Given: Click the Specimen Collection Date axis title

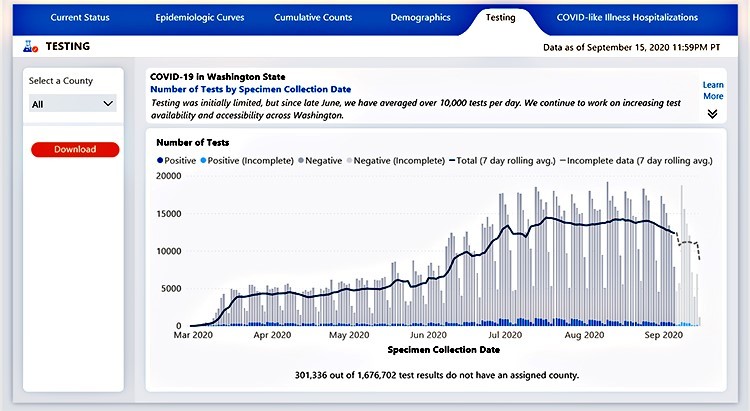Looking at the screenshot, I should tap(442, 350).
